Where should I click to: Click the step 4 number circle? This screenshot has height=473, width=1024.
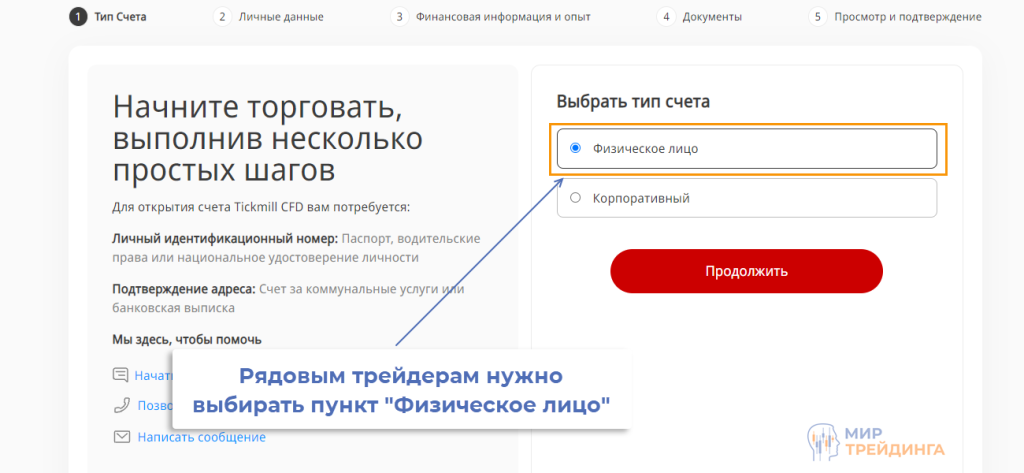coord(665,17)
